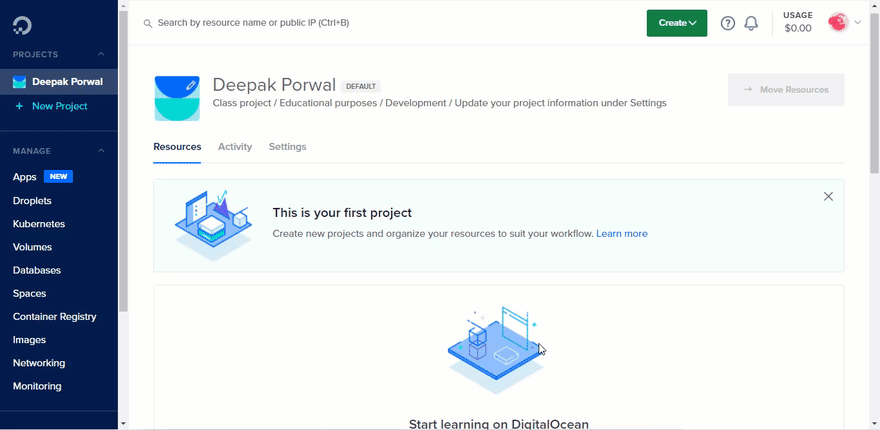This screenshot has height=430, width=880.
Task: Open Container Registry in the sidebar
Action: (54, 317)
